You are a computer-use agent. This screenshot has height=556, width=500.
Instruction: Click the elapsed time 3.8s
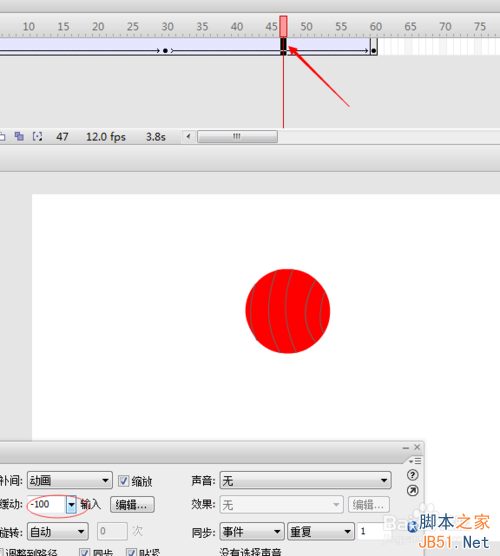(156, 137)
